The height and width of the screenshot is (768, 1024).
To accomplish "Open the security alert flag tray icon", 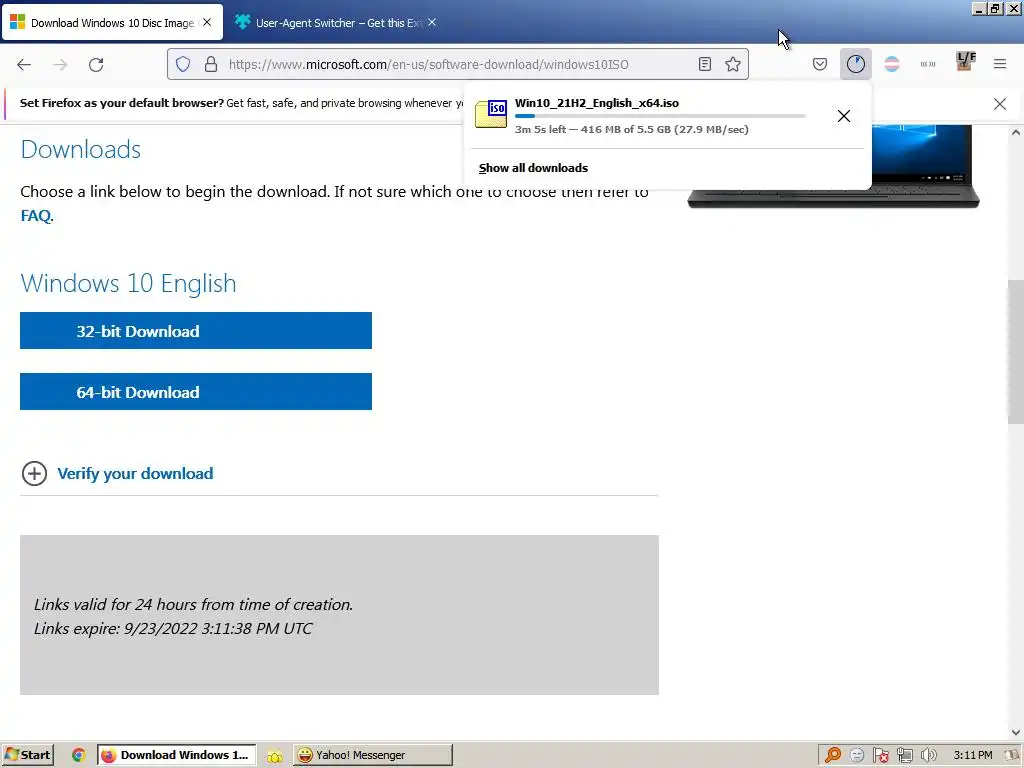I will (880, 755).
